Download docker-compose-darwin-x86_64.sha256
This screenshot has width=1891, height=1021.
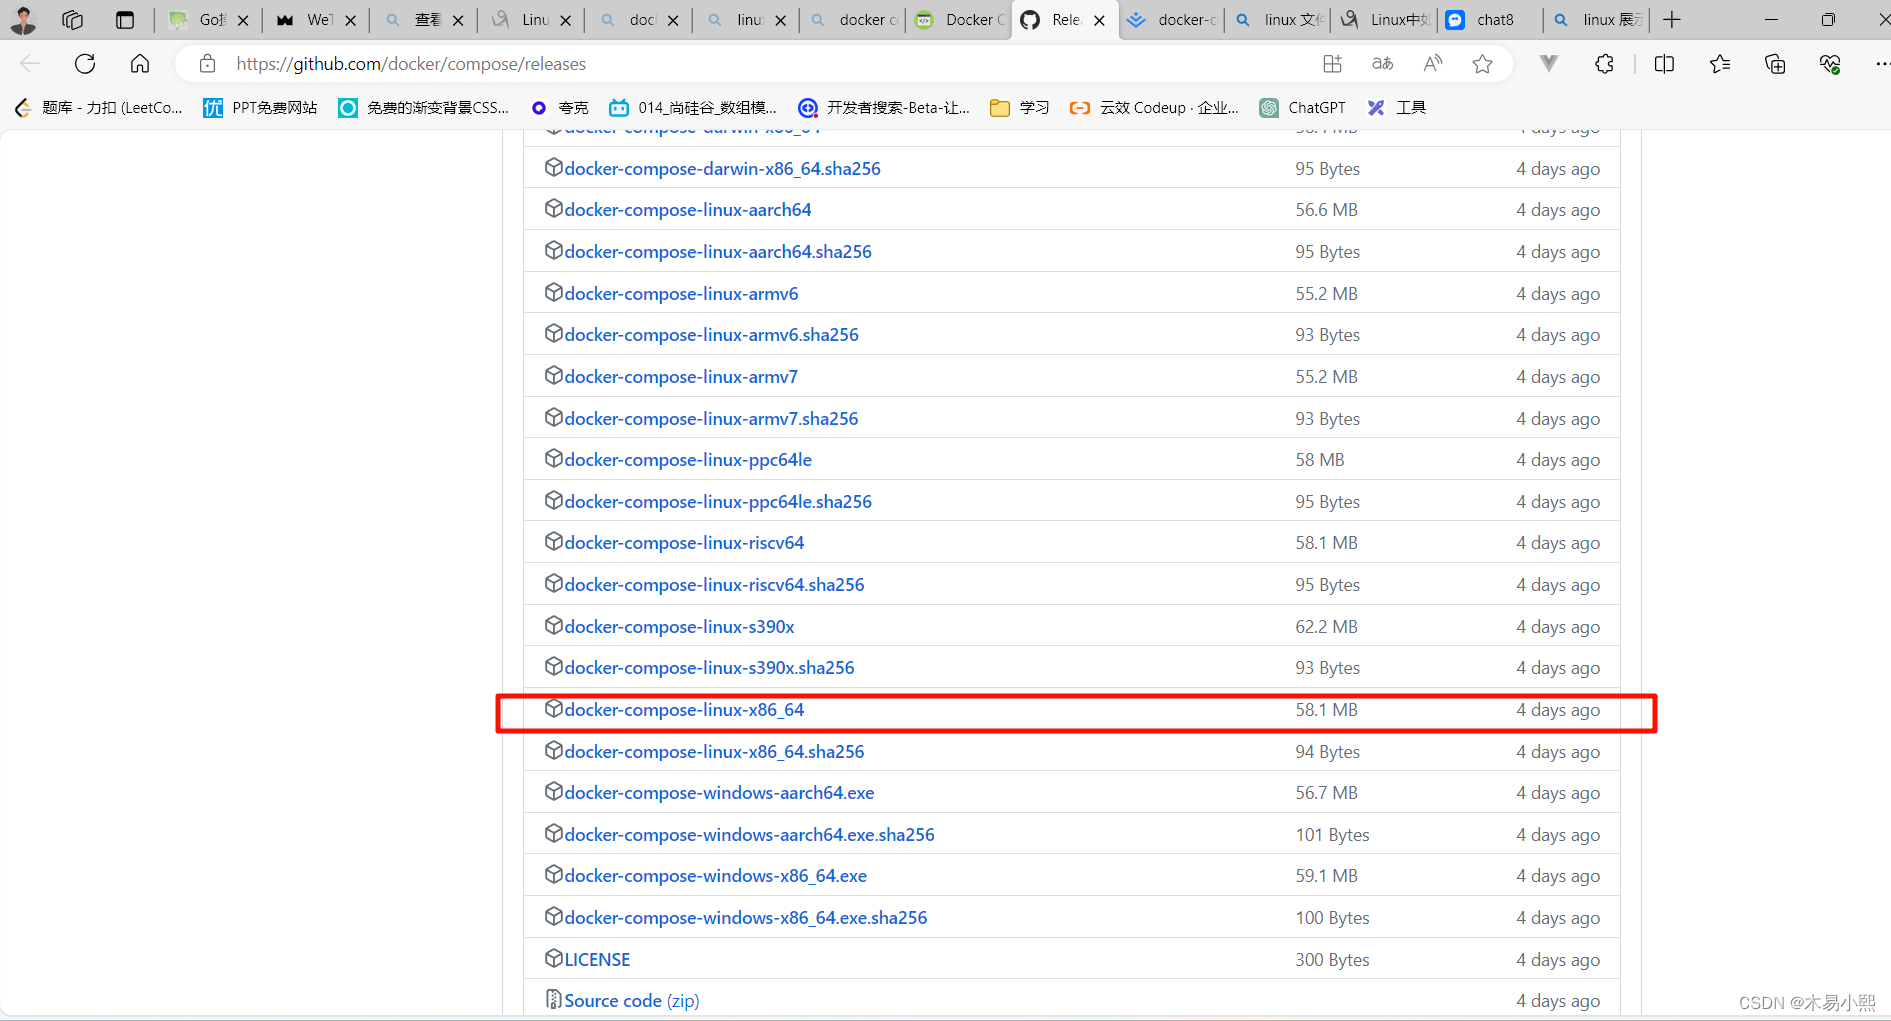(722, 168)
